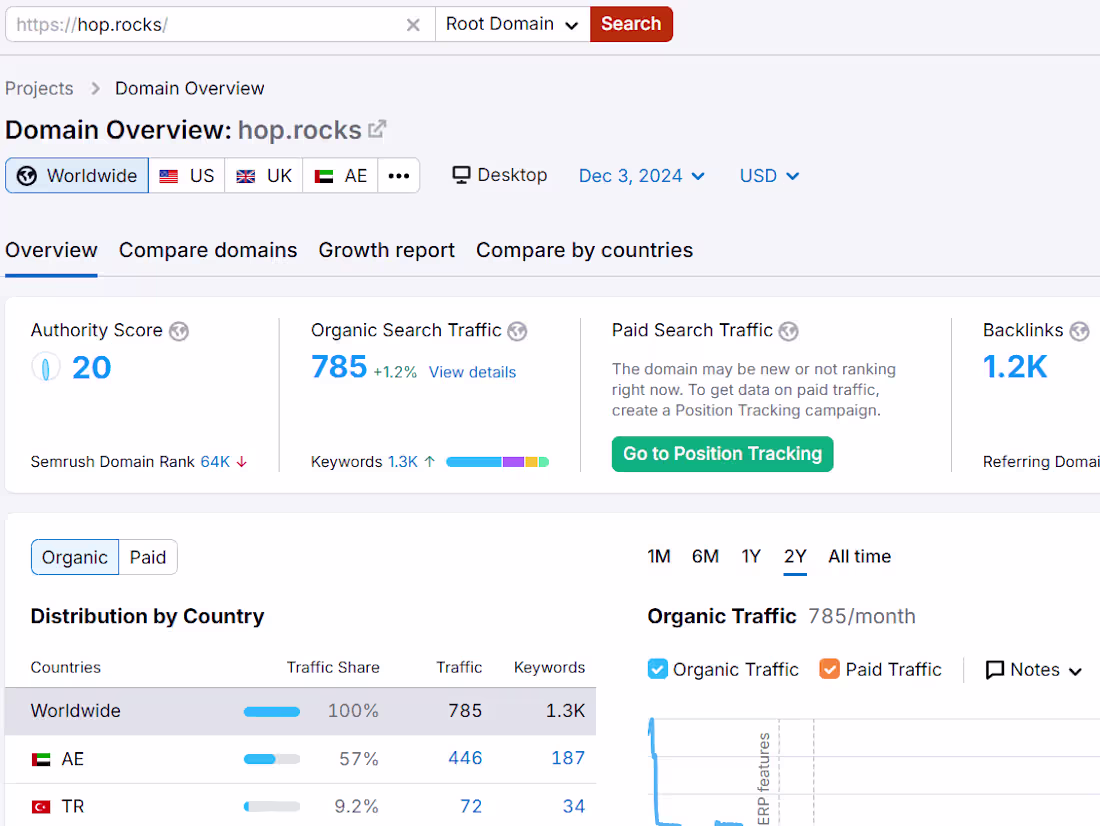The width and height of the screenshot is (1100, 826).
Task: Clear the search field with the X icon
Action: point(413,25)
